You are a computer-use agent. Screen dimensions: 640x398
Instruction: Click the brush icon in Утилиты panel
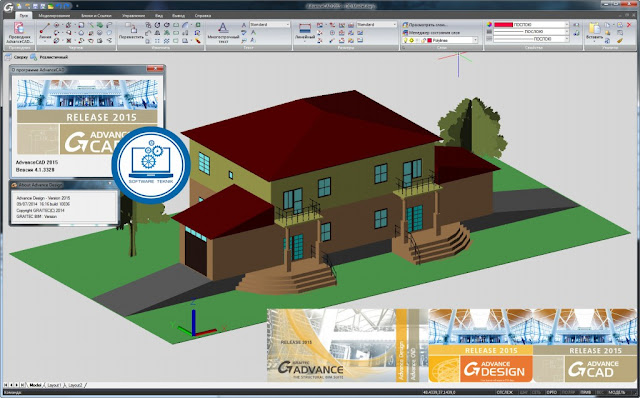620,40
